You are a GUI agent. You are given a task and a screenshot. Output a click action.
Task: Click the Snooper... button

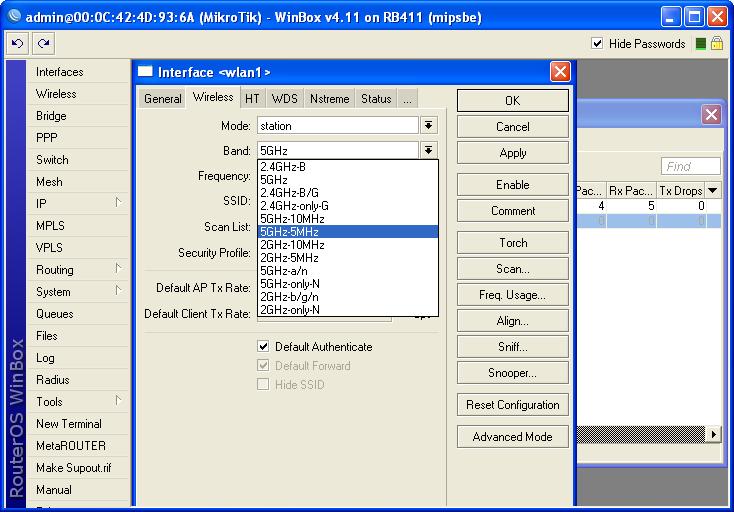click(x=513, y=373)
